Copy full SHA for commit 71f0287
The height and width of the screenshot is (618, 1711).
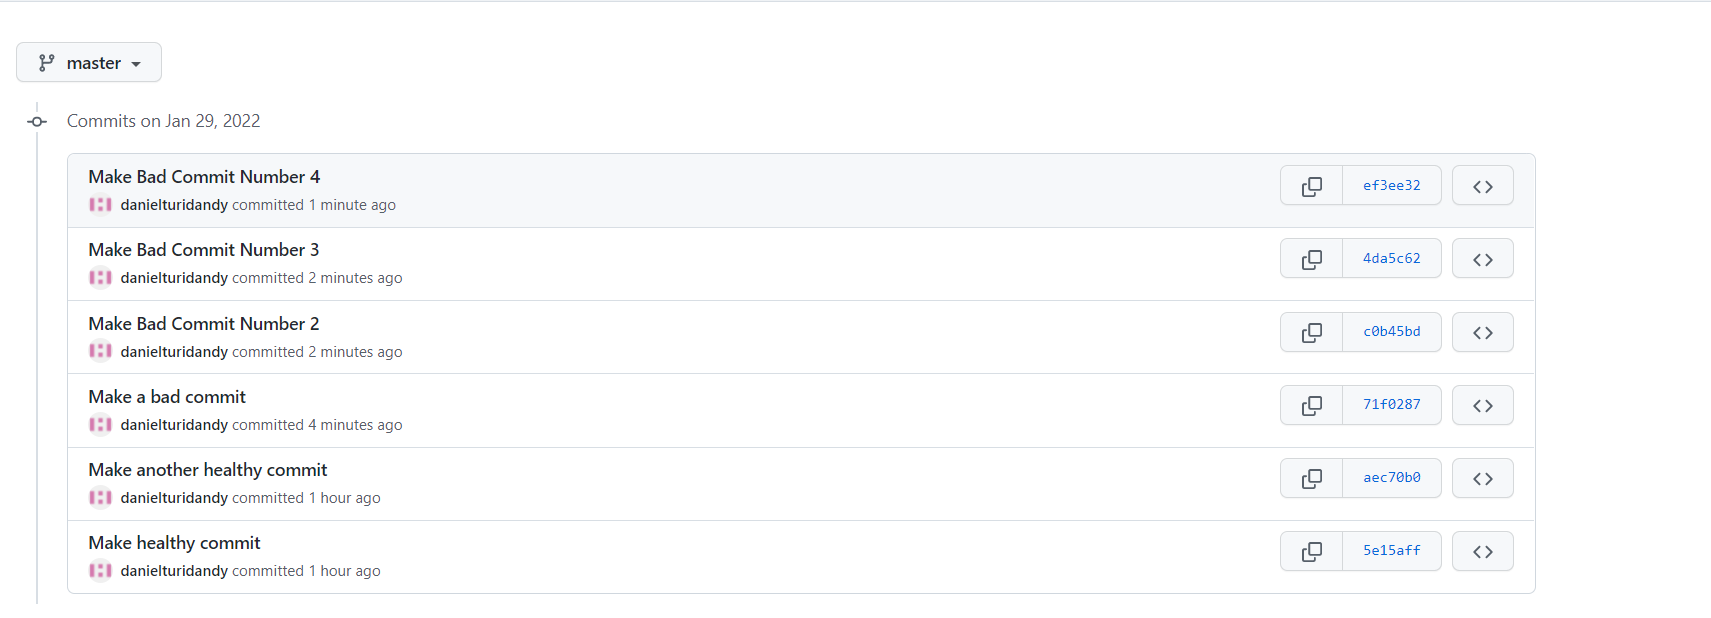[1311, 405]
